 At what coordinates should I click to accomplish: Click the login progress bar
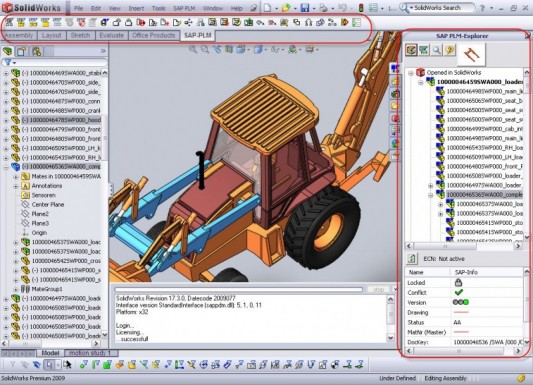[x=239, y=290]
